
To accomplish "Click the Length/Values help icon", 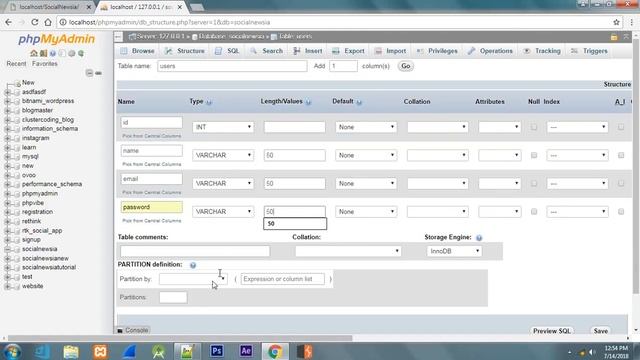I will [309, 102].
